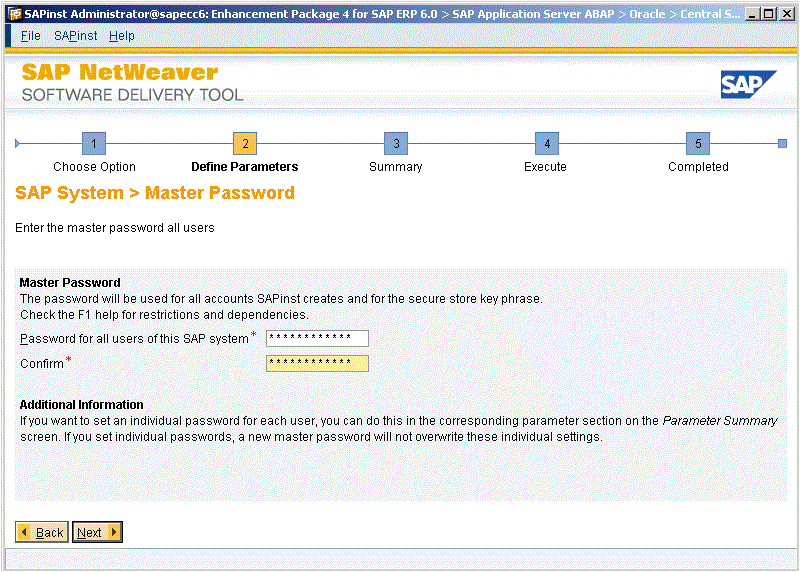Image resolution: width=800 pixels, height=572 pixels.
Task: Focus the master password input field
Action: 317,338
